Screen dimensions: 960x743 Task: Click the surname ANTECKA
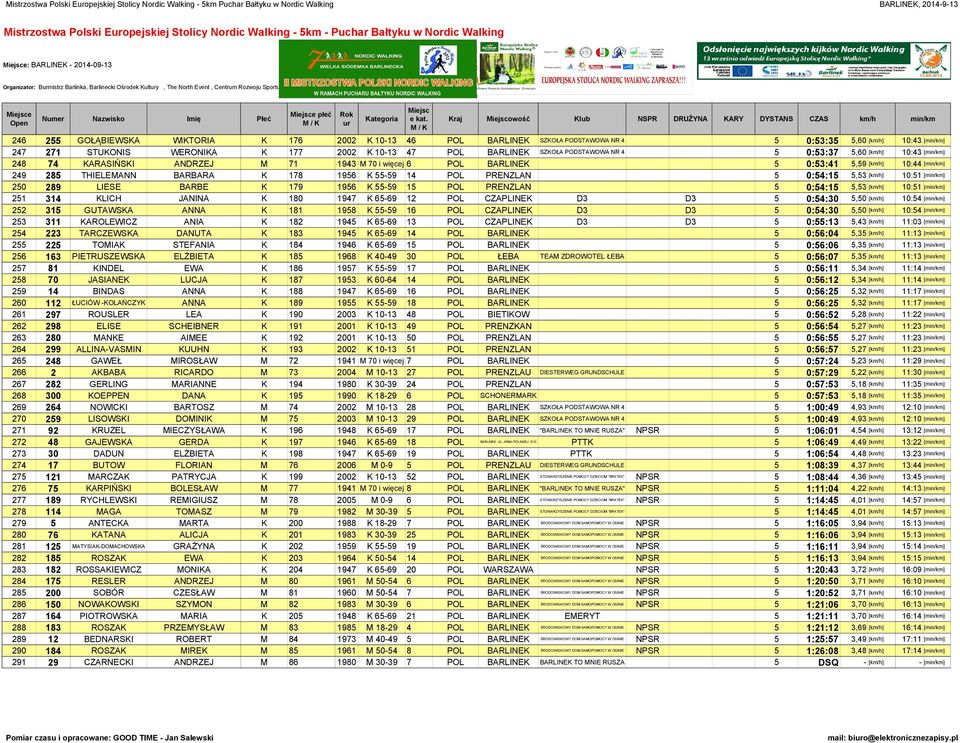pyautogui.click(x=108, y=524)
